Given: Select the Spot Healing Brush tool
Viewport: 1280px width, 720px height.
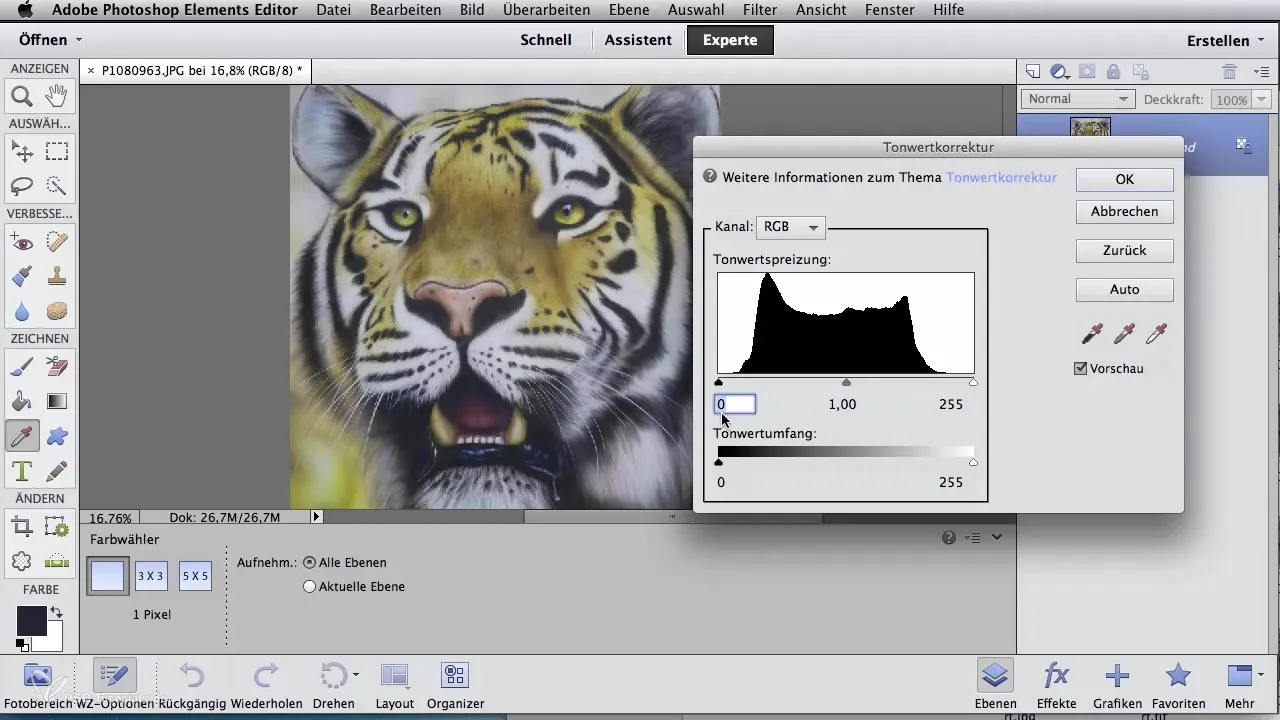Looking at the screenshot, I should [57, 241].
